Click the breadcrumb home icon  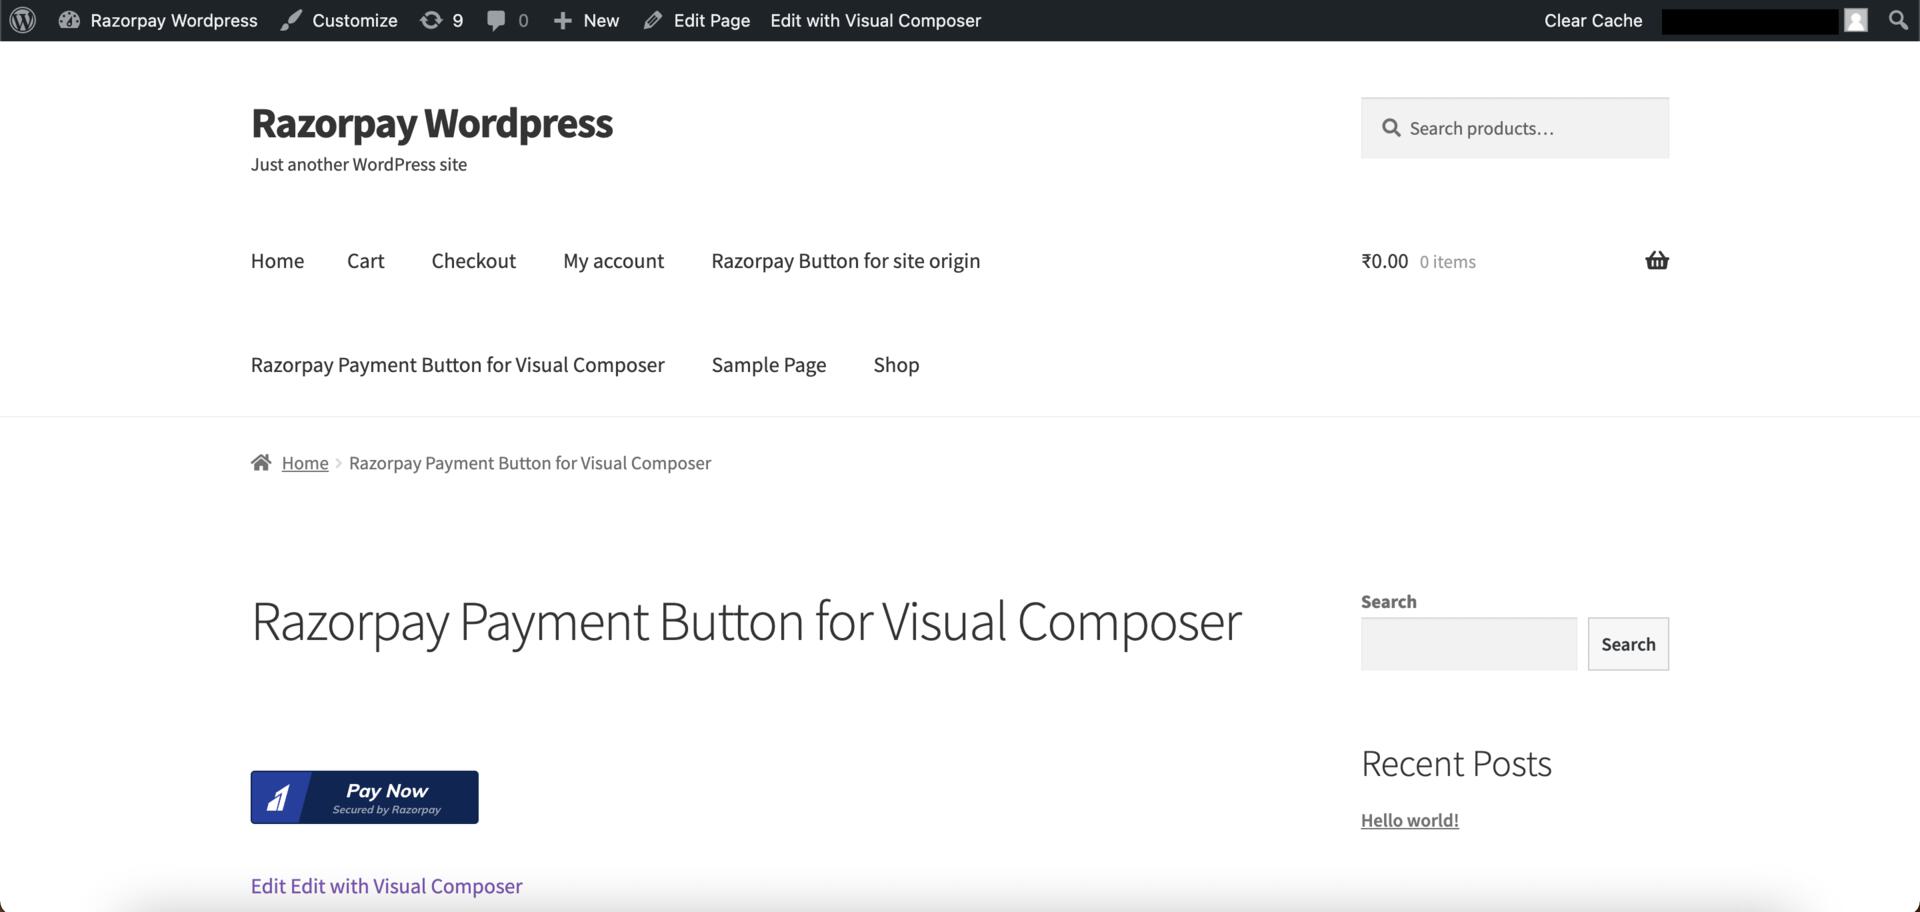(261, 462)
